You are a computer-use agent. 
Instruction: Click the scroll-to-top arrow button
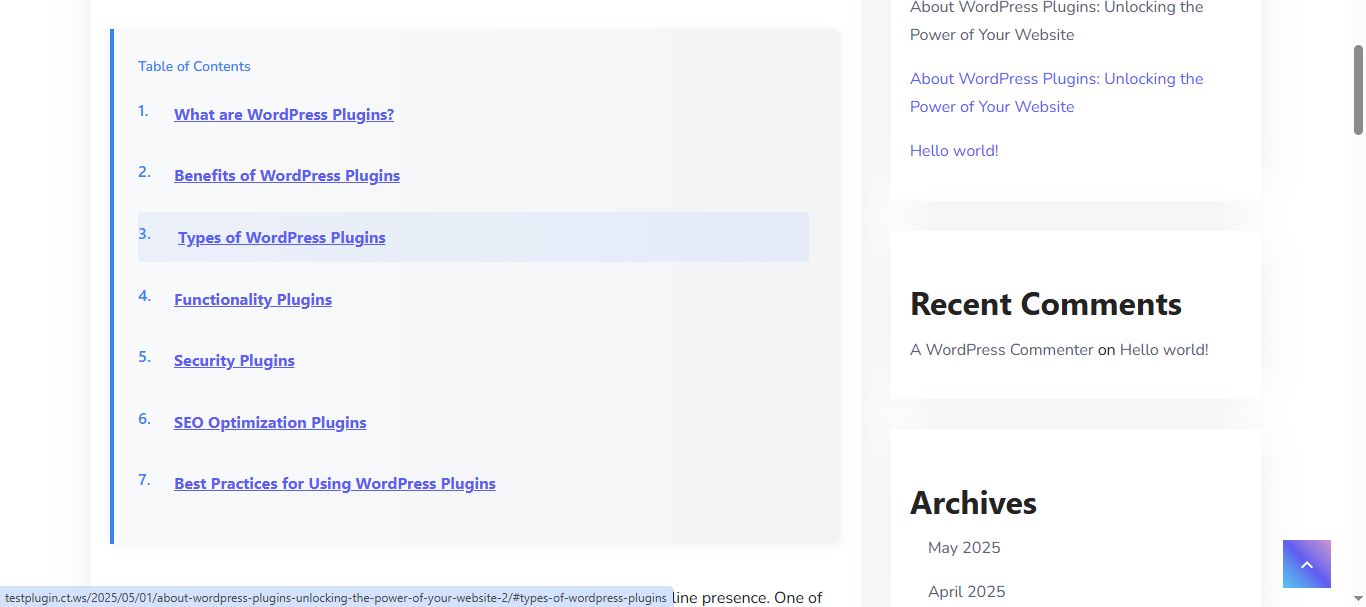1306,564
